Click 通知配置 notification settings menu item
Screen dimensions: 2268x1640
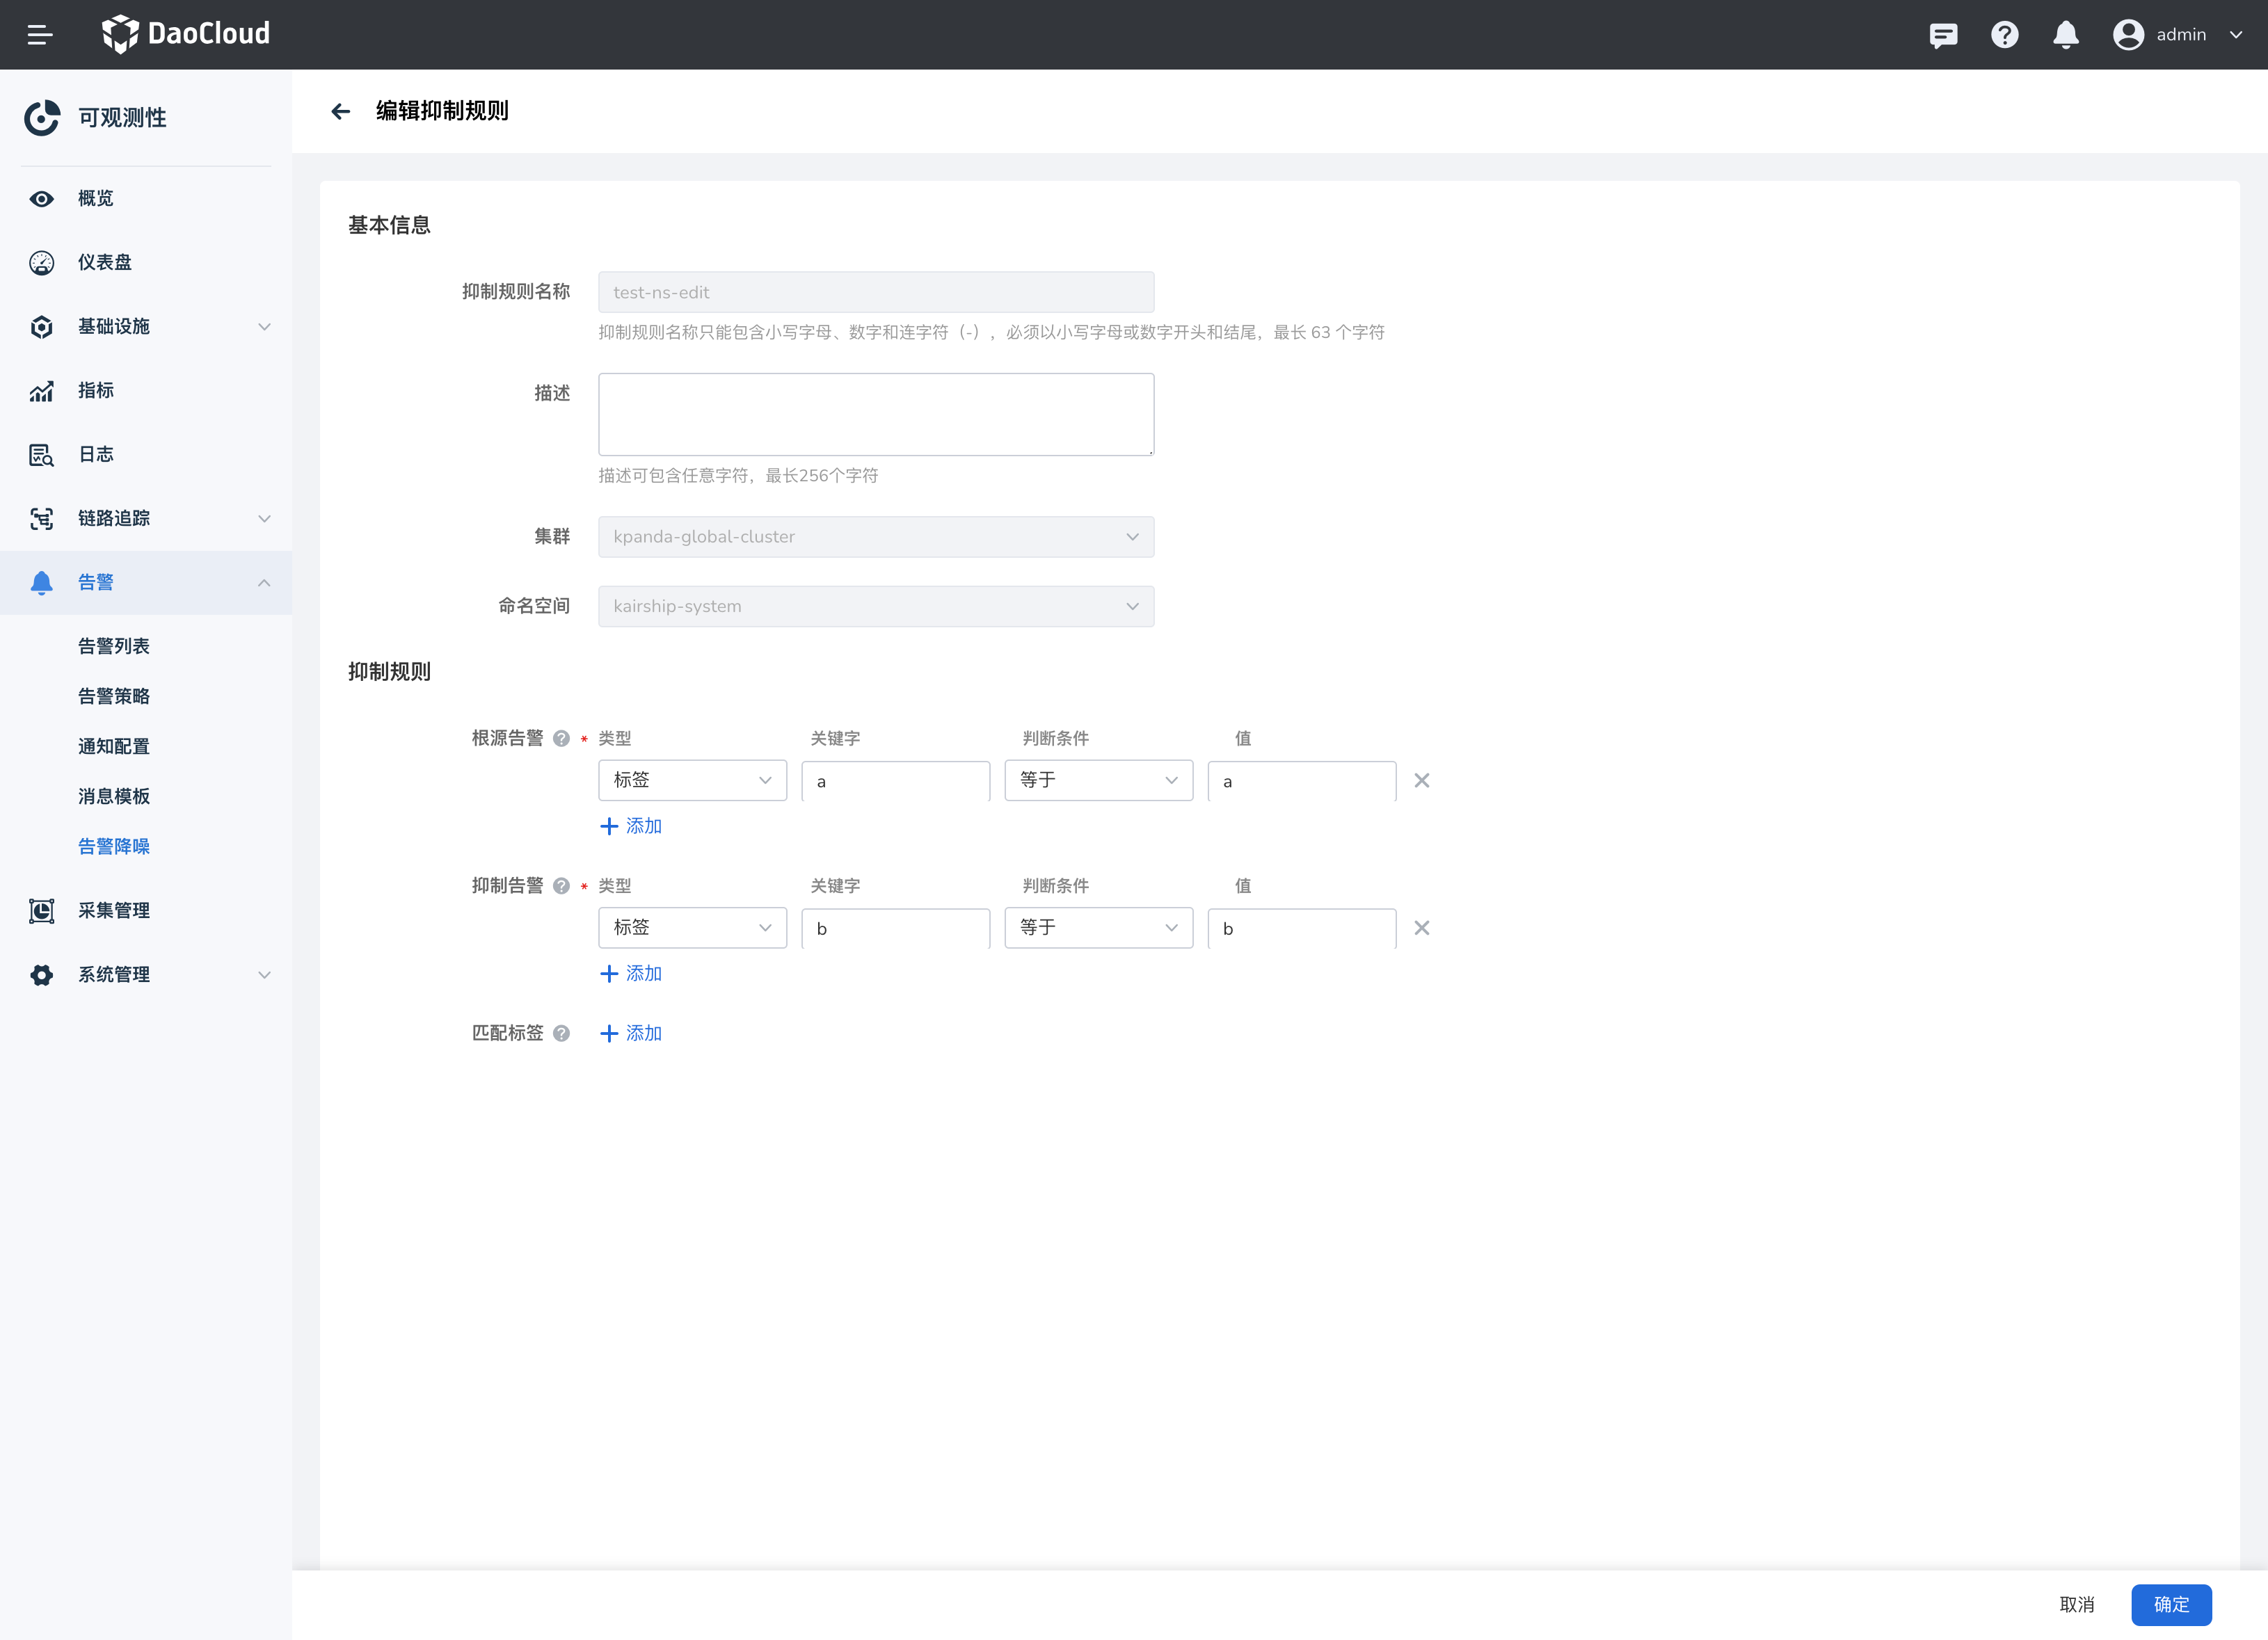pos(113,746)
